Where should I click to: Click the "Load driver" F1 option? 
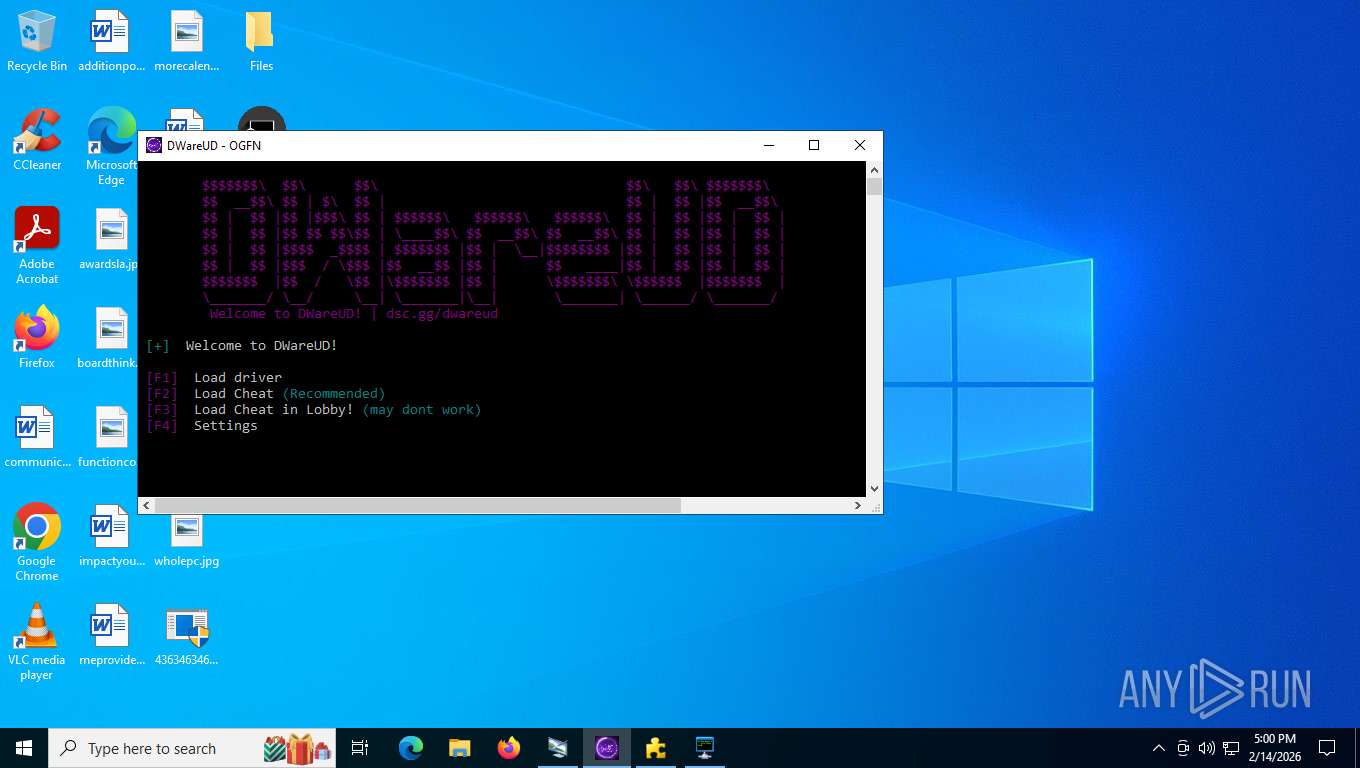[x=214, y=377]
